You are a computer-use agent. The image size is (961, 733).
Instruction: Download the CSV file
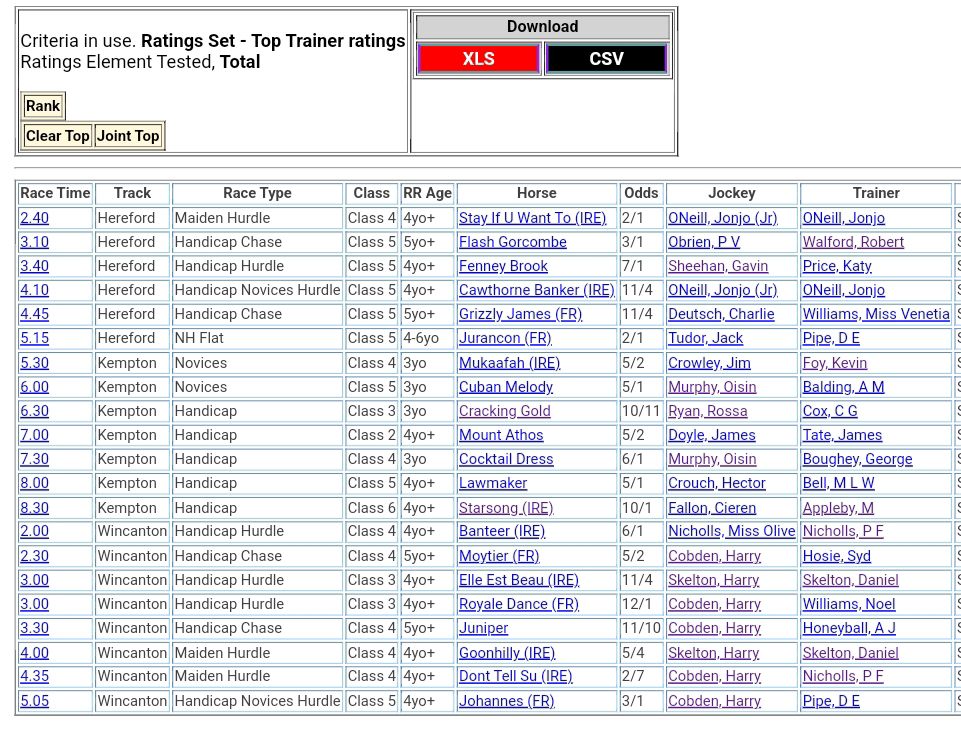pyautogui.click(x=606, y=59)
